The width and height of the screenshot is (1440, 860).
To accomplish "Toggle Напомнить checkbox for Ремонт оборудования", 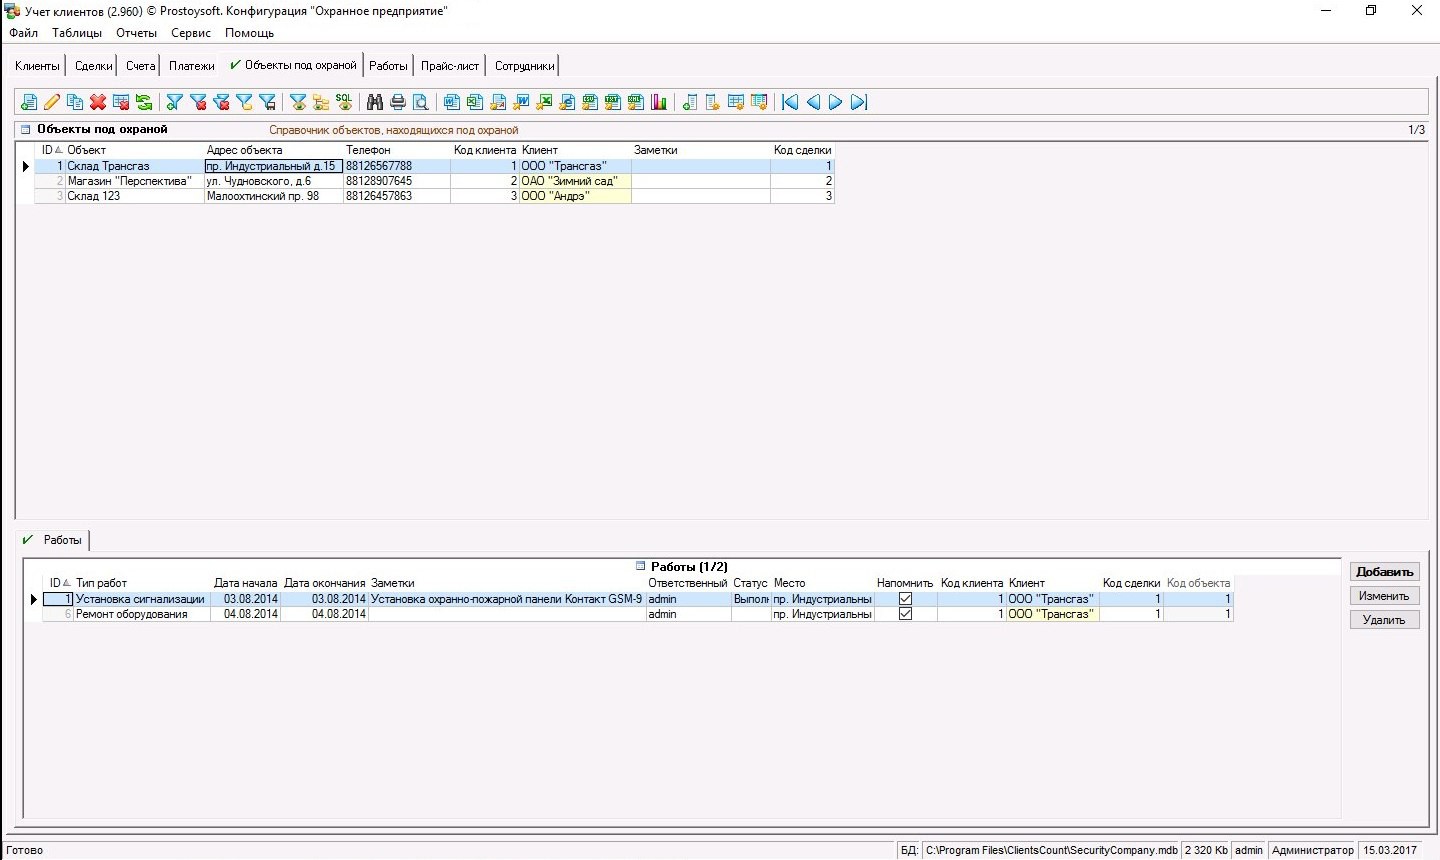I will coord(905,614).
